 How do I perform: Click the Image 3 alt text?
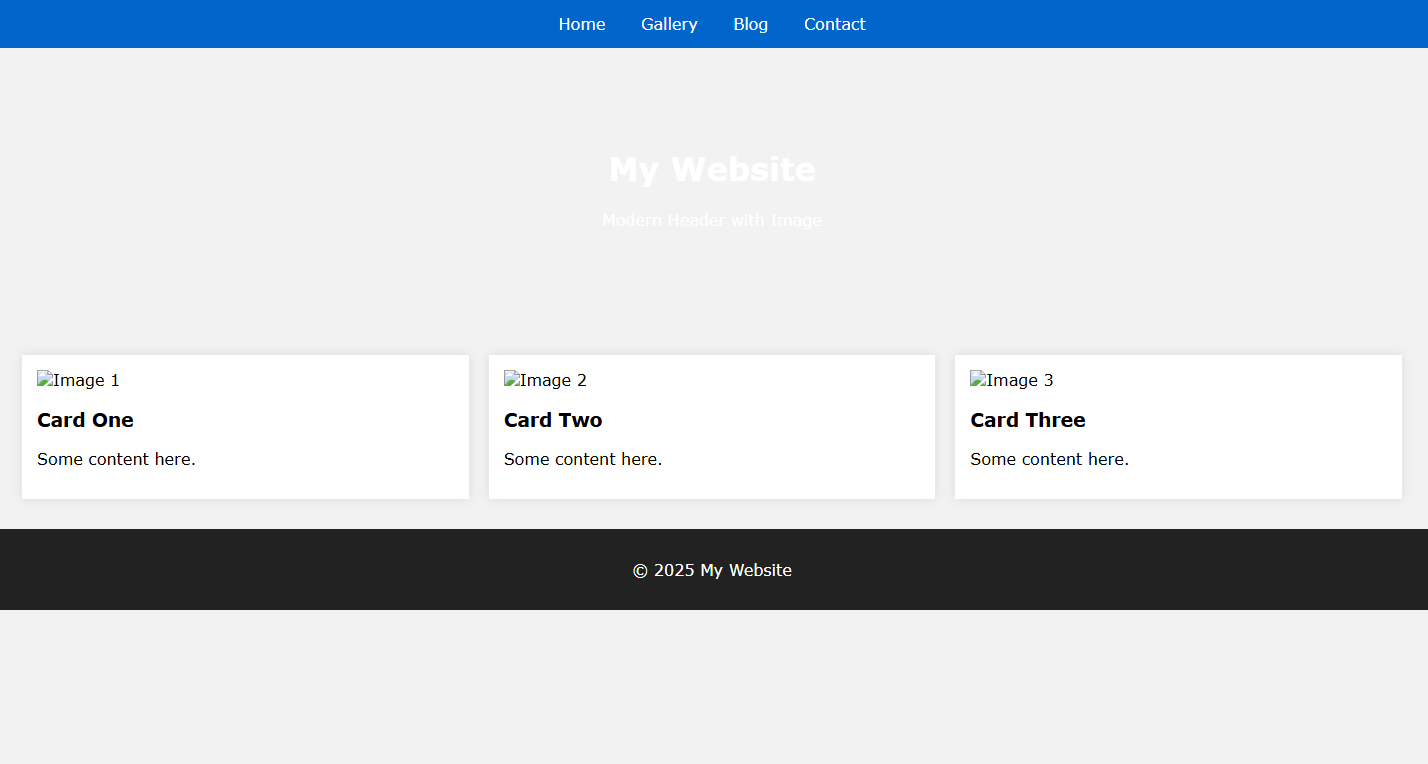[1019, 381]
